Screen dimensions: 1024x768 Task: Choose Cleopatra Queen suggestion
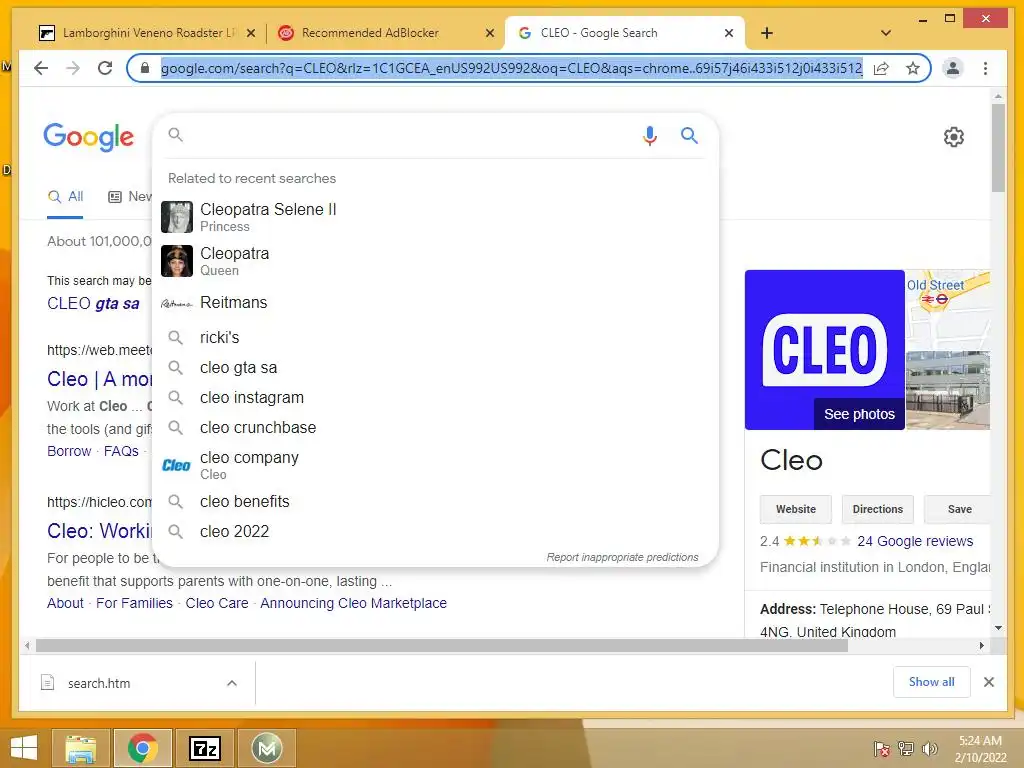coord(436,261)
